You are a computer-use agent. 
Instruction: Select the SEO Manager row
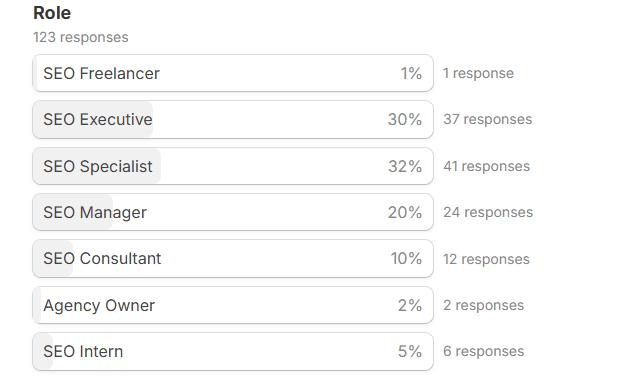pyautogui.click(x=233, y=212)
